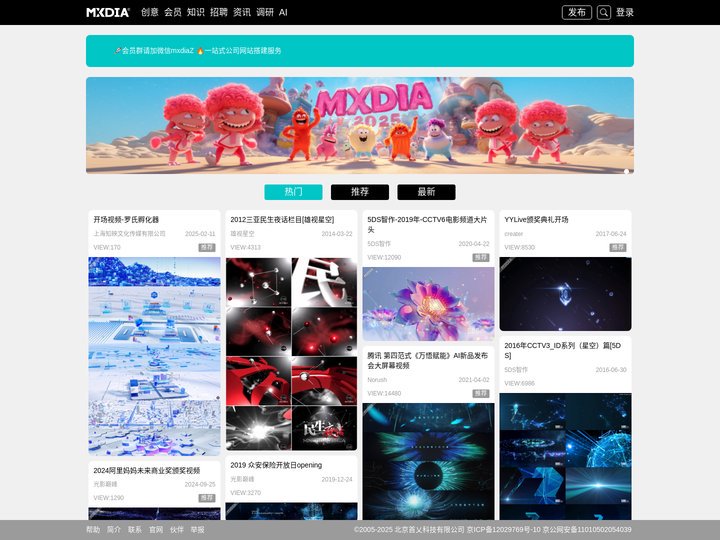Image resolution: width=720 pixels, height=540 pixels.
Task: Open the 帮助 footer link
Action: coord(93,530)
